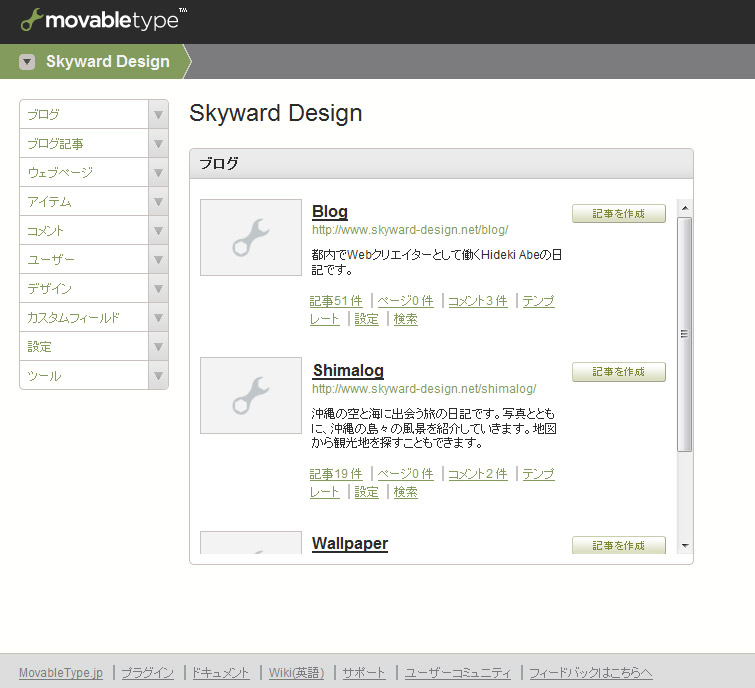Image resolution: width=755 pixels, height=688 pixels.
Task: View Shimalog's ページ0件 link
Action: (405, 474)
